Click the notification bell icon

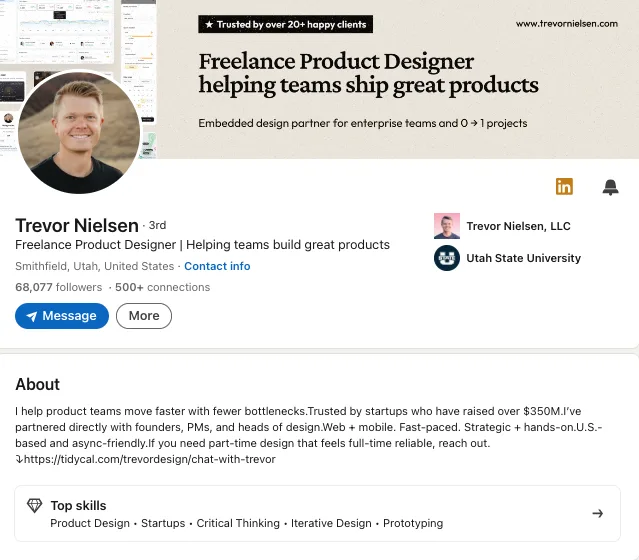point(610,187)
